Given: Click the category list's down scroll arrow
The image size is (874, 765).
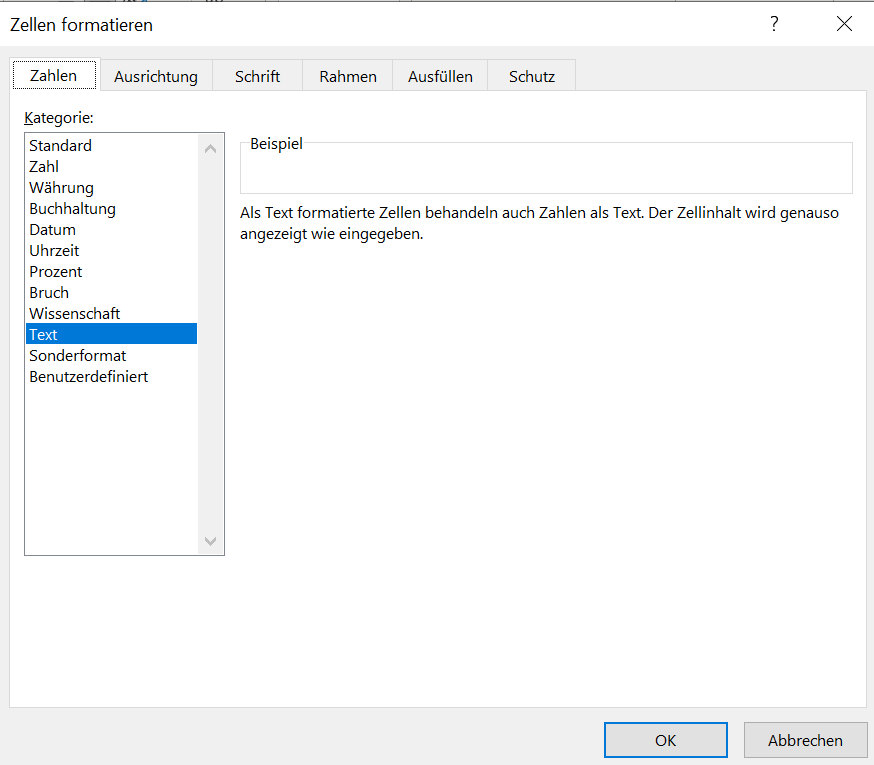Looking at the screenshot, I should tap(210, 540).
